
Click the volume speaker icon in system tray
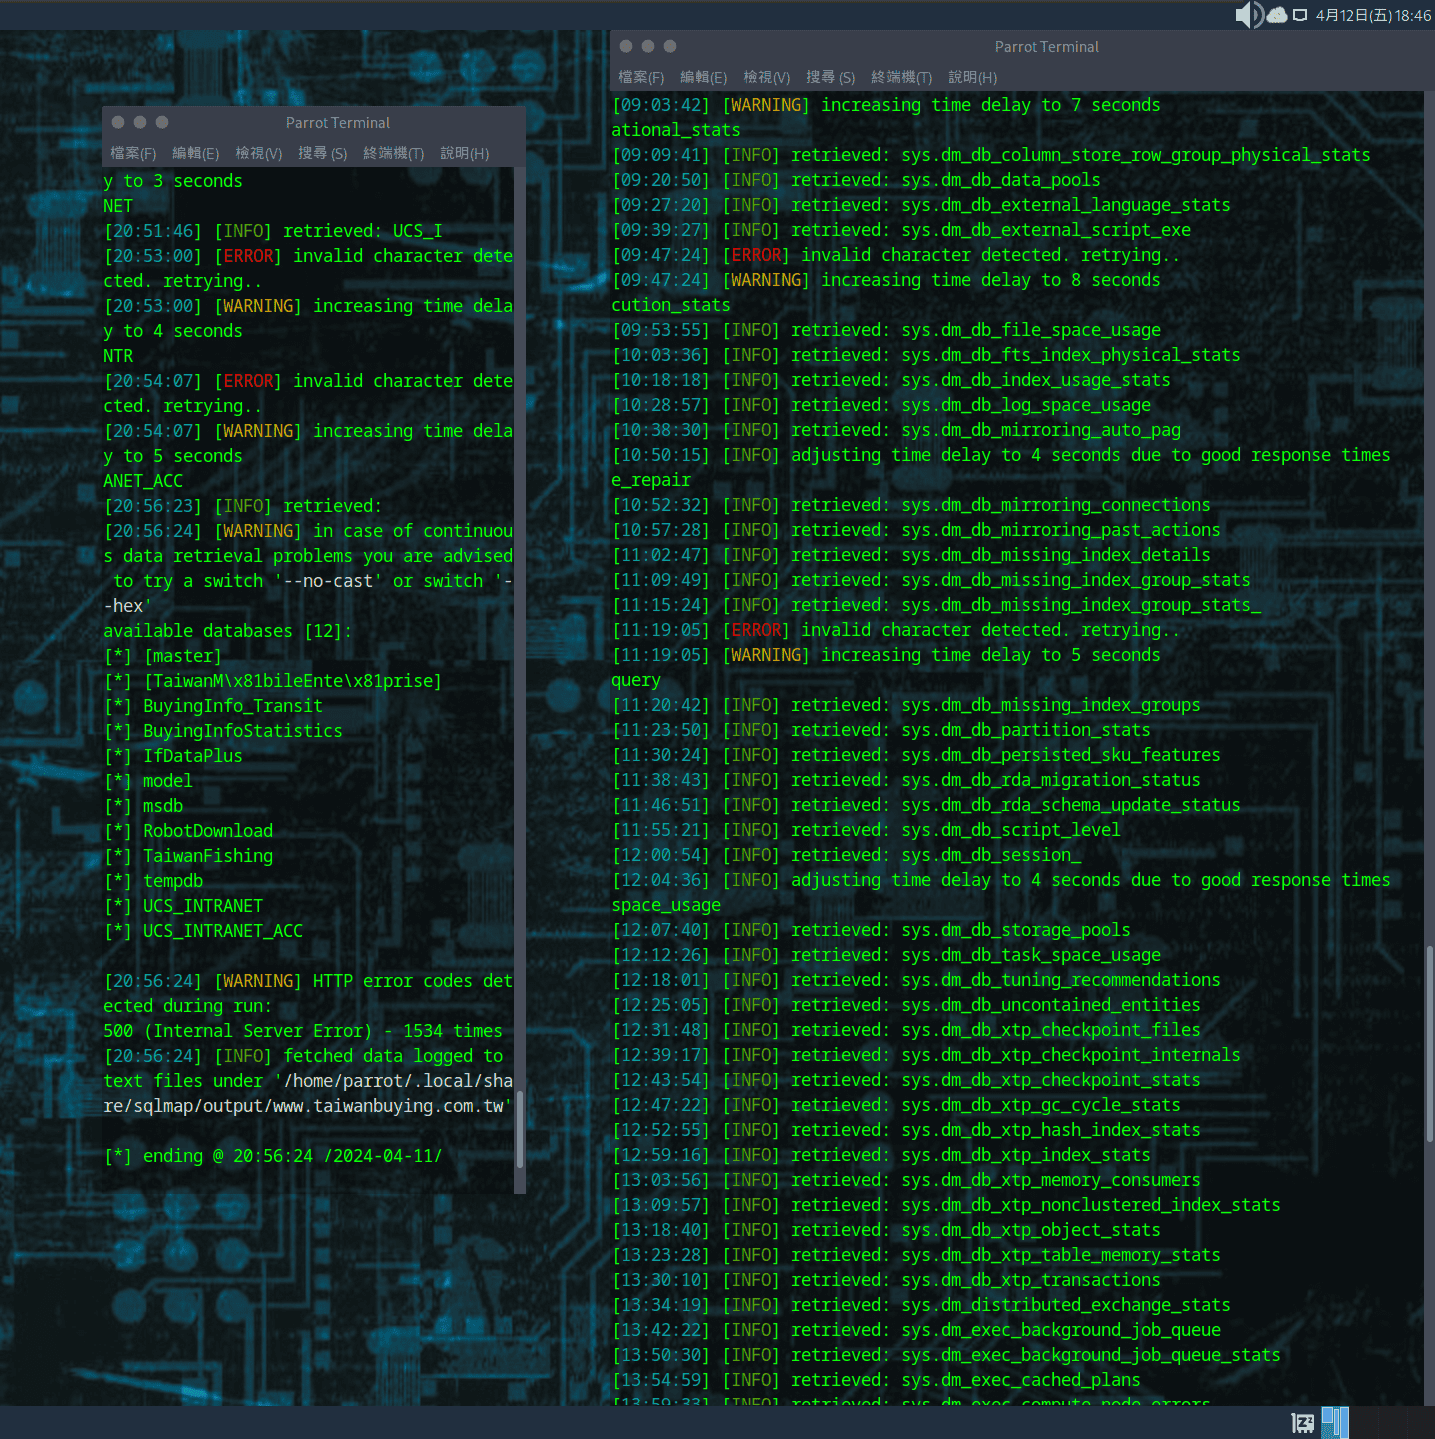[x=1249, y=15]
